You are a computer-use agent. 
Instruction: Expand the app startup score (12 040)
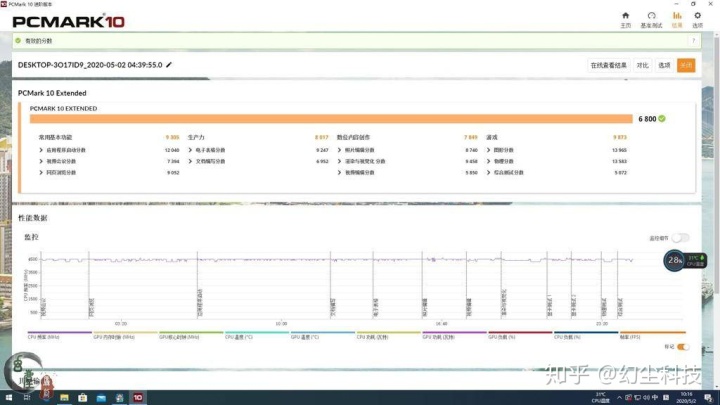(x=41, y=150)
